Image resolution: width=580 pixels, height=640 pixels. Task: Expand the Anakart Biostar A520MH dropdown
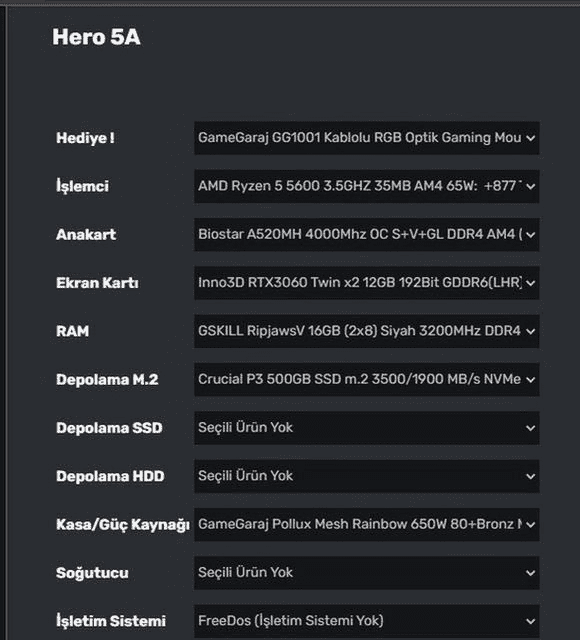(367, 235)
